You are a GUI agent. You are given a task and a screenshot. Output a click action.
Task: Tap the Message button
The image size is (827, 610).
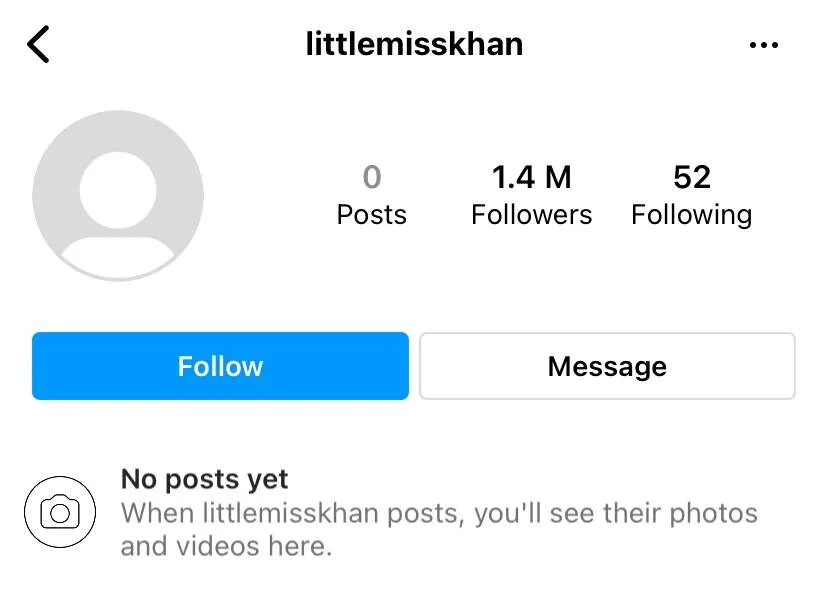pos(607,366)
